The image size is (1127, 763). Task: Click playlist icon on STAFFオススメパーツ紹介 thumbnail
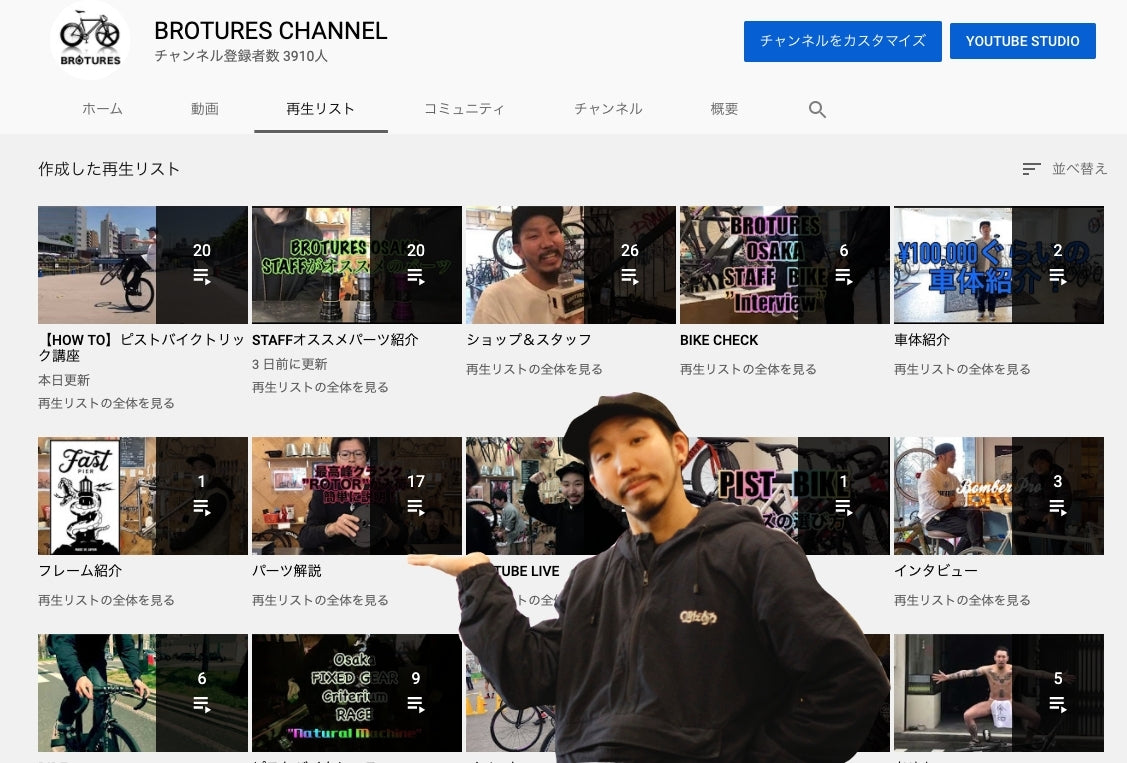coord(416,277)
